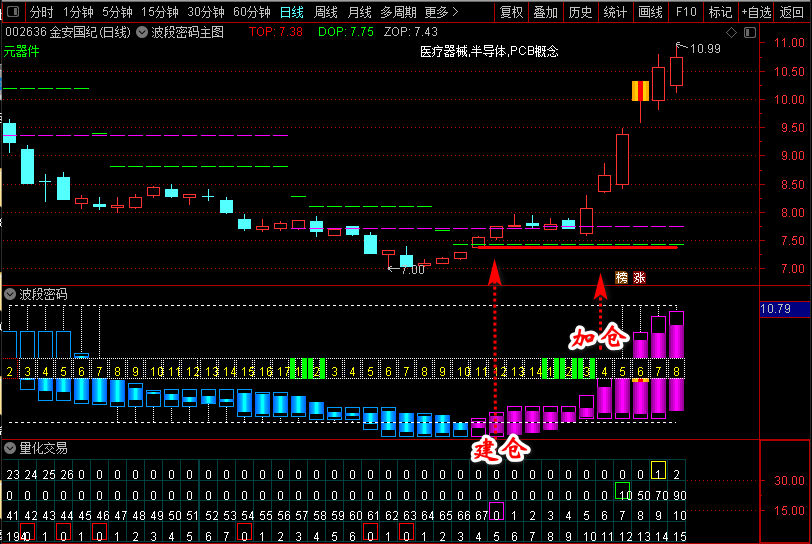Open the 统计 statistics button
This screenshot has width=812, height=544.
(615, 12)
